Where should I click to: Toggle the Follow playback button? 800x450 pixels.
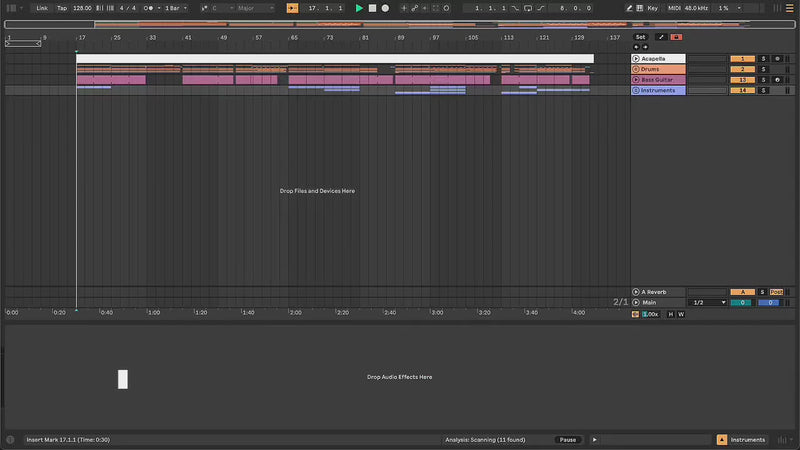(292, 8)
